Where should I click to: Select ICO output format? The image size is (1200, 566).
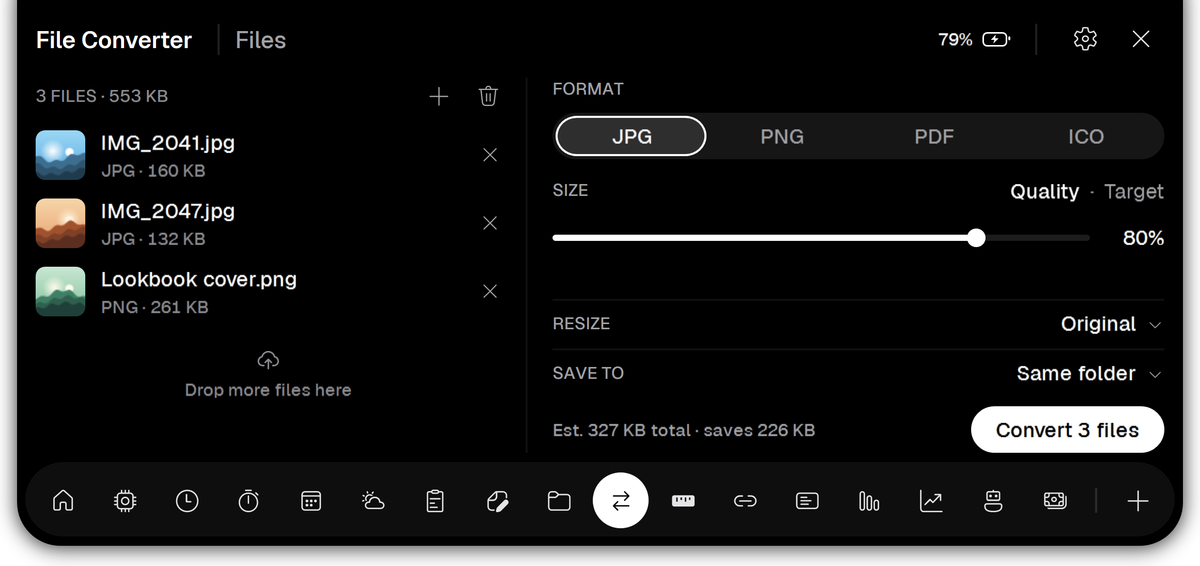tap(1086, 137)
